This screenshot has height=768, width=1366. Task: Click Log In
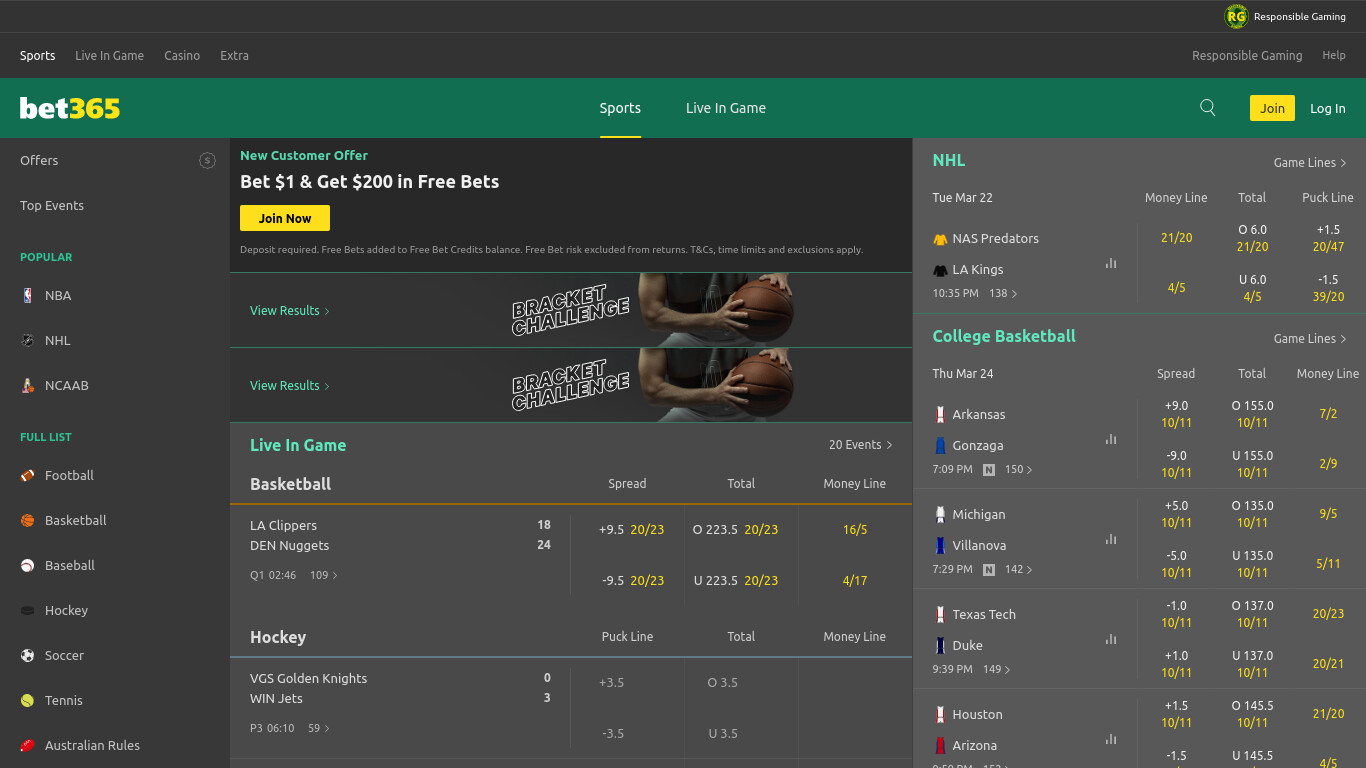click(1328, 108)
